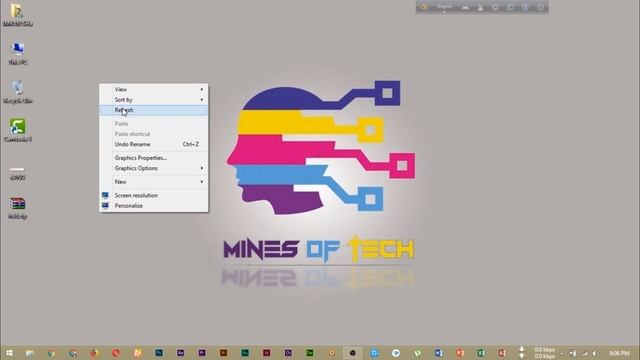Expand the New submenu in context menu

coord(153,182)
